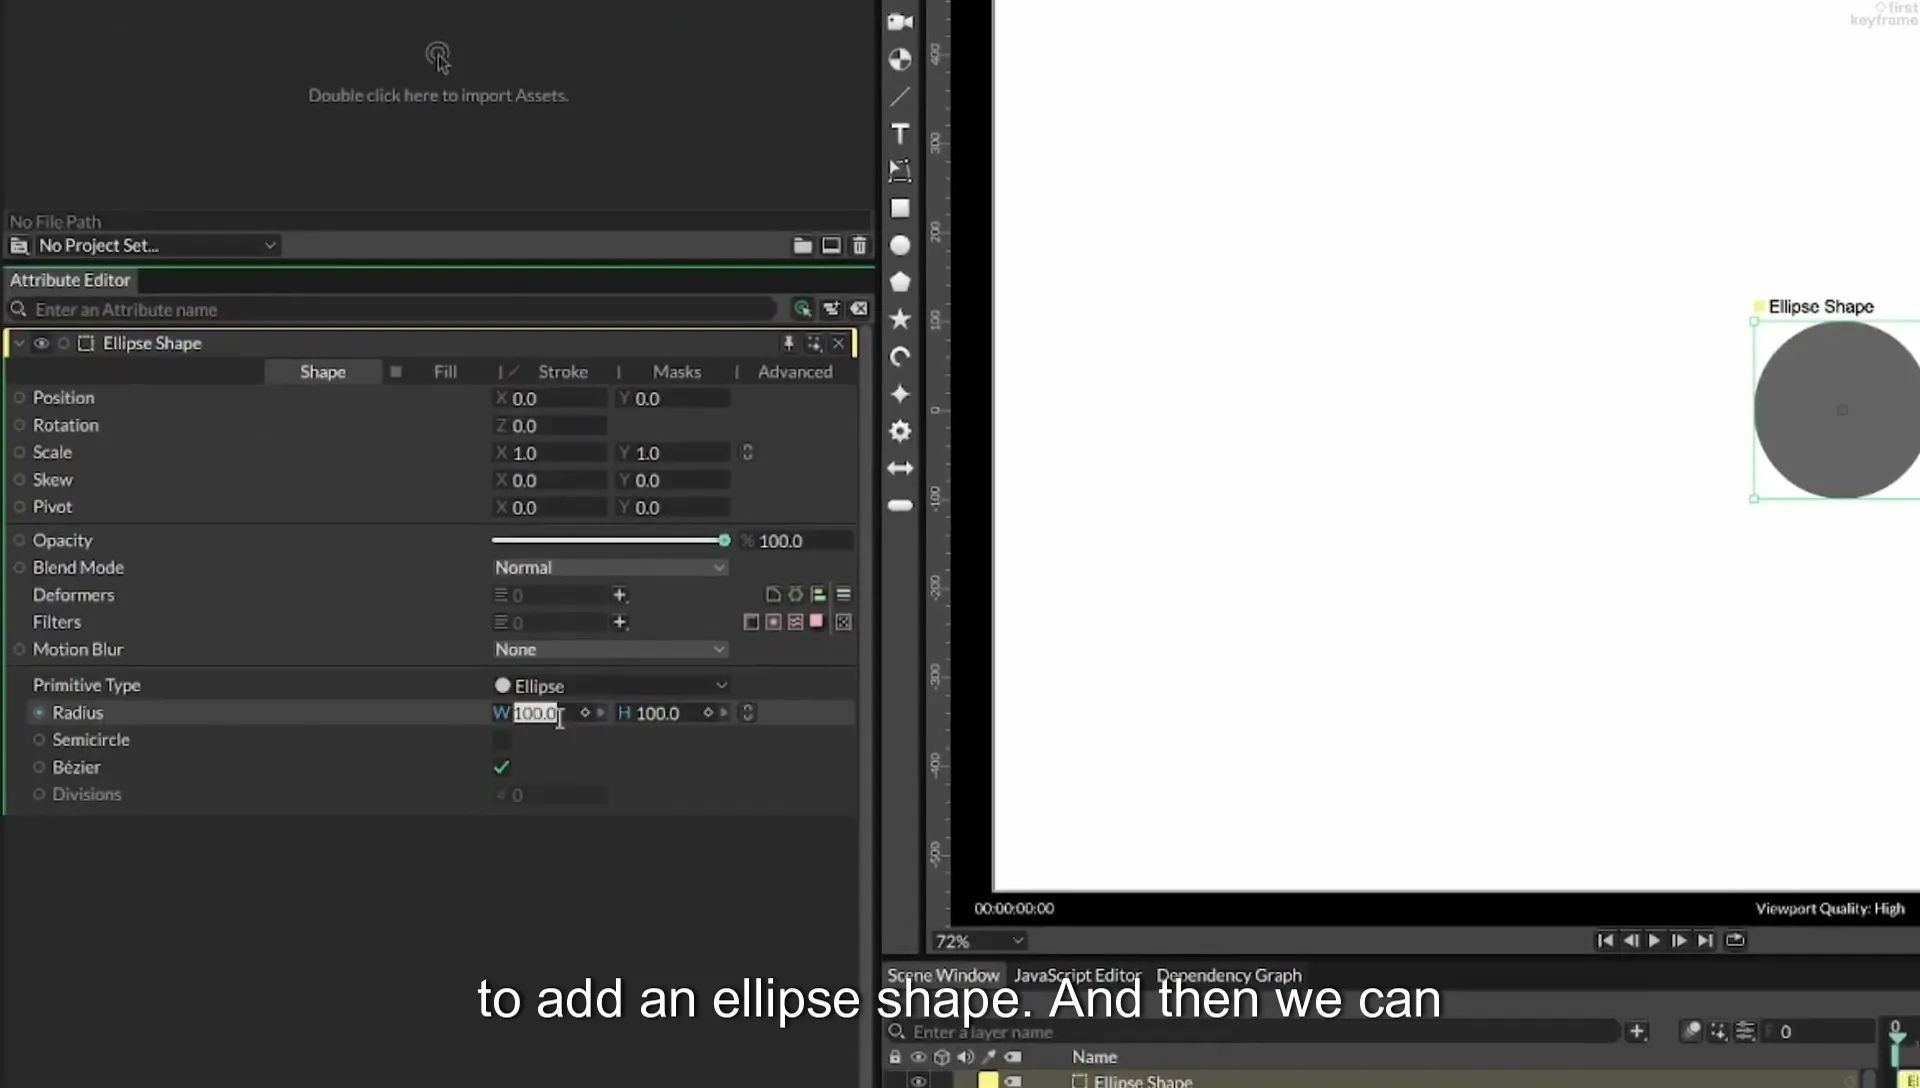Select the Capsule shape tool
1920x1088 pixels.
pyautogui.click(x=900, y=505)
